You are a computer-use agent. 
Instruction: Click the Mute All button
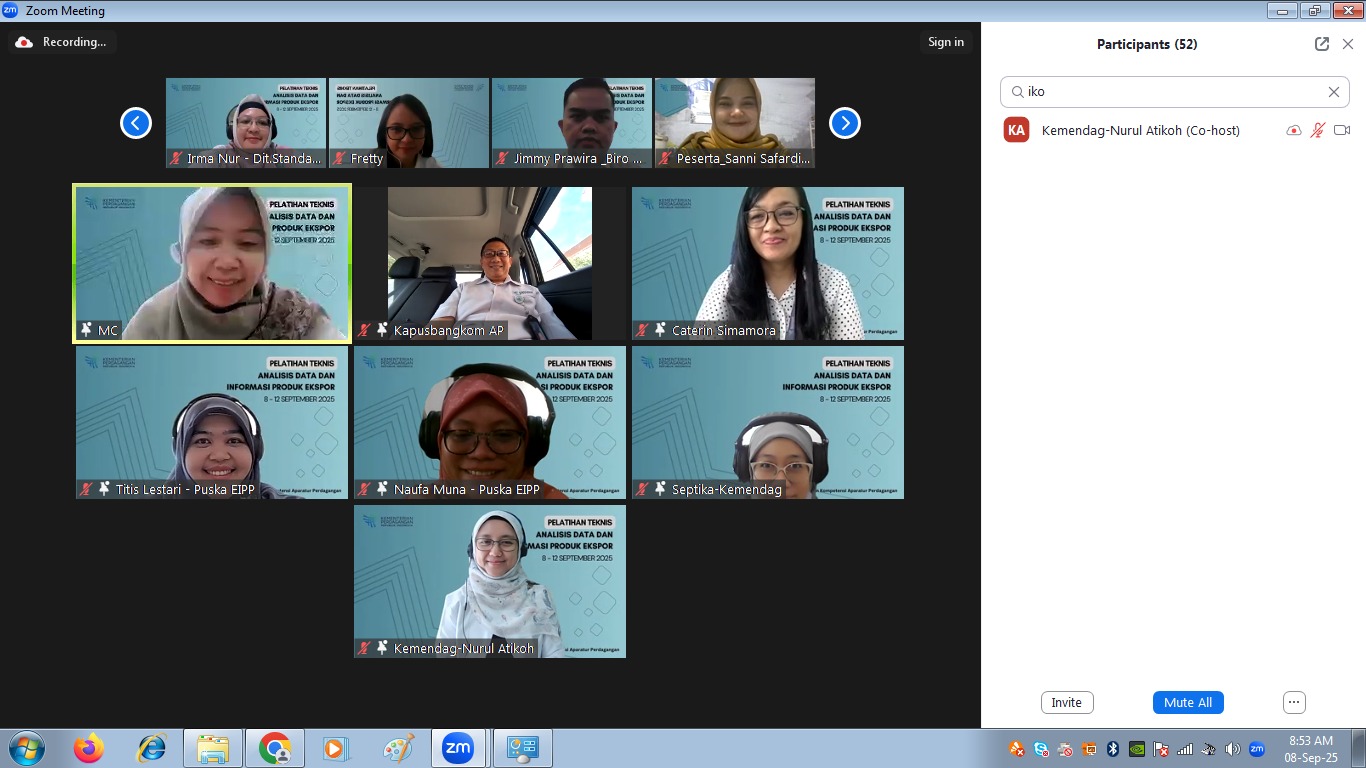[x=1187, y=702]
